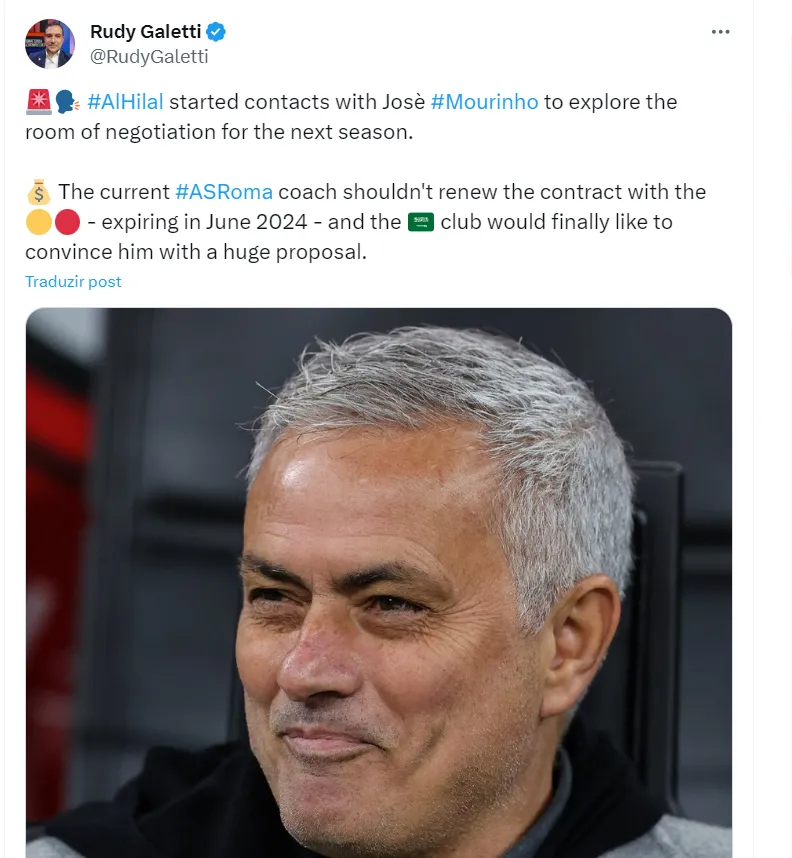Click the red siren emoji
Viewport: 792px width, 858px height.
(37, 102)
